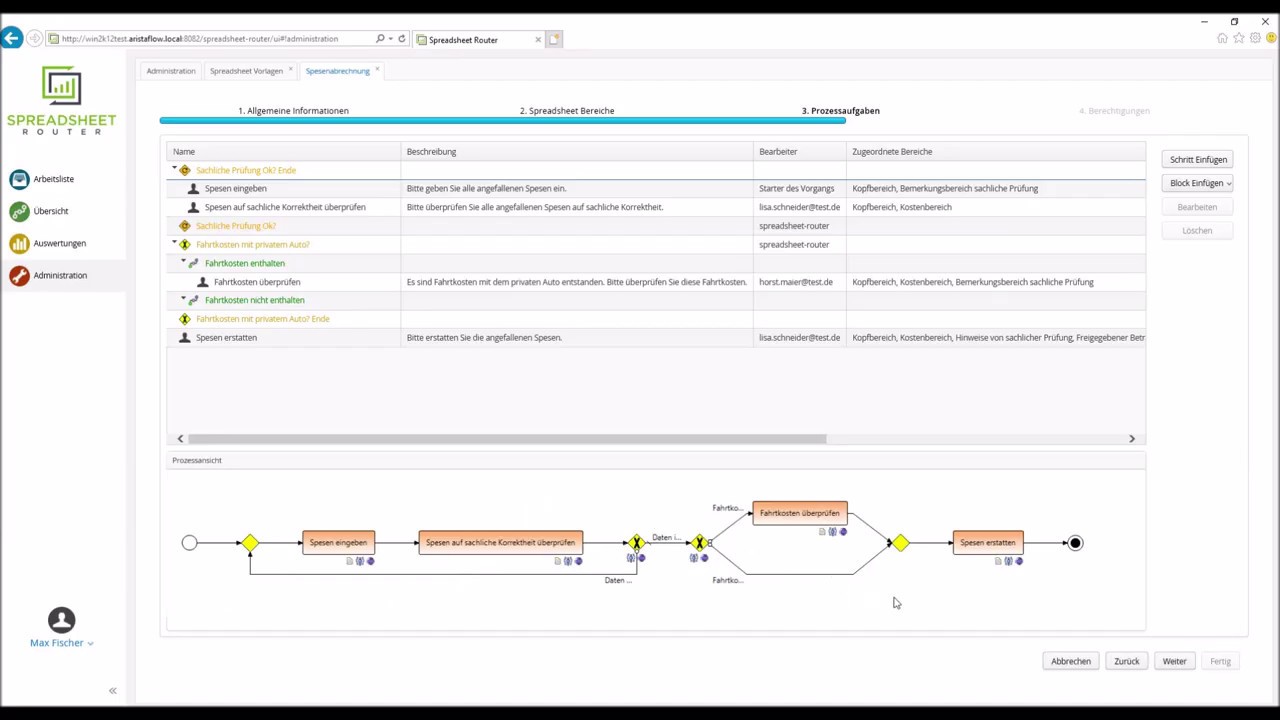Select the 'Spesen eingeben' diagram box
This screenshot has height=720, width=1280.
click(x=338, y=542)
